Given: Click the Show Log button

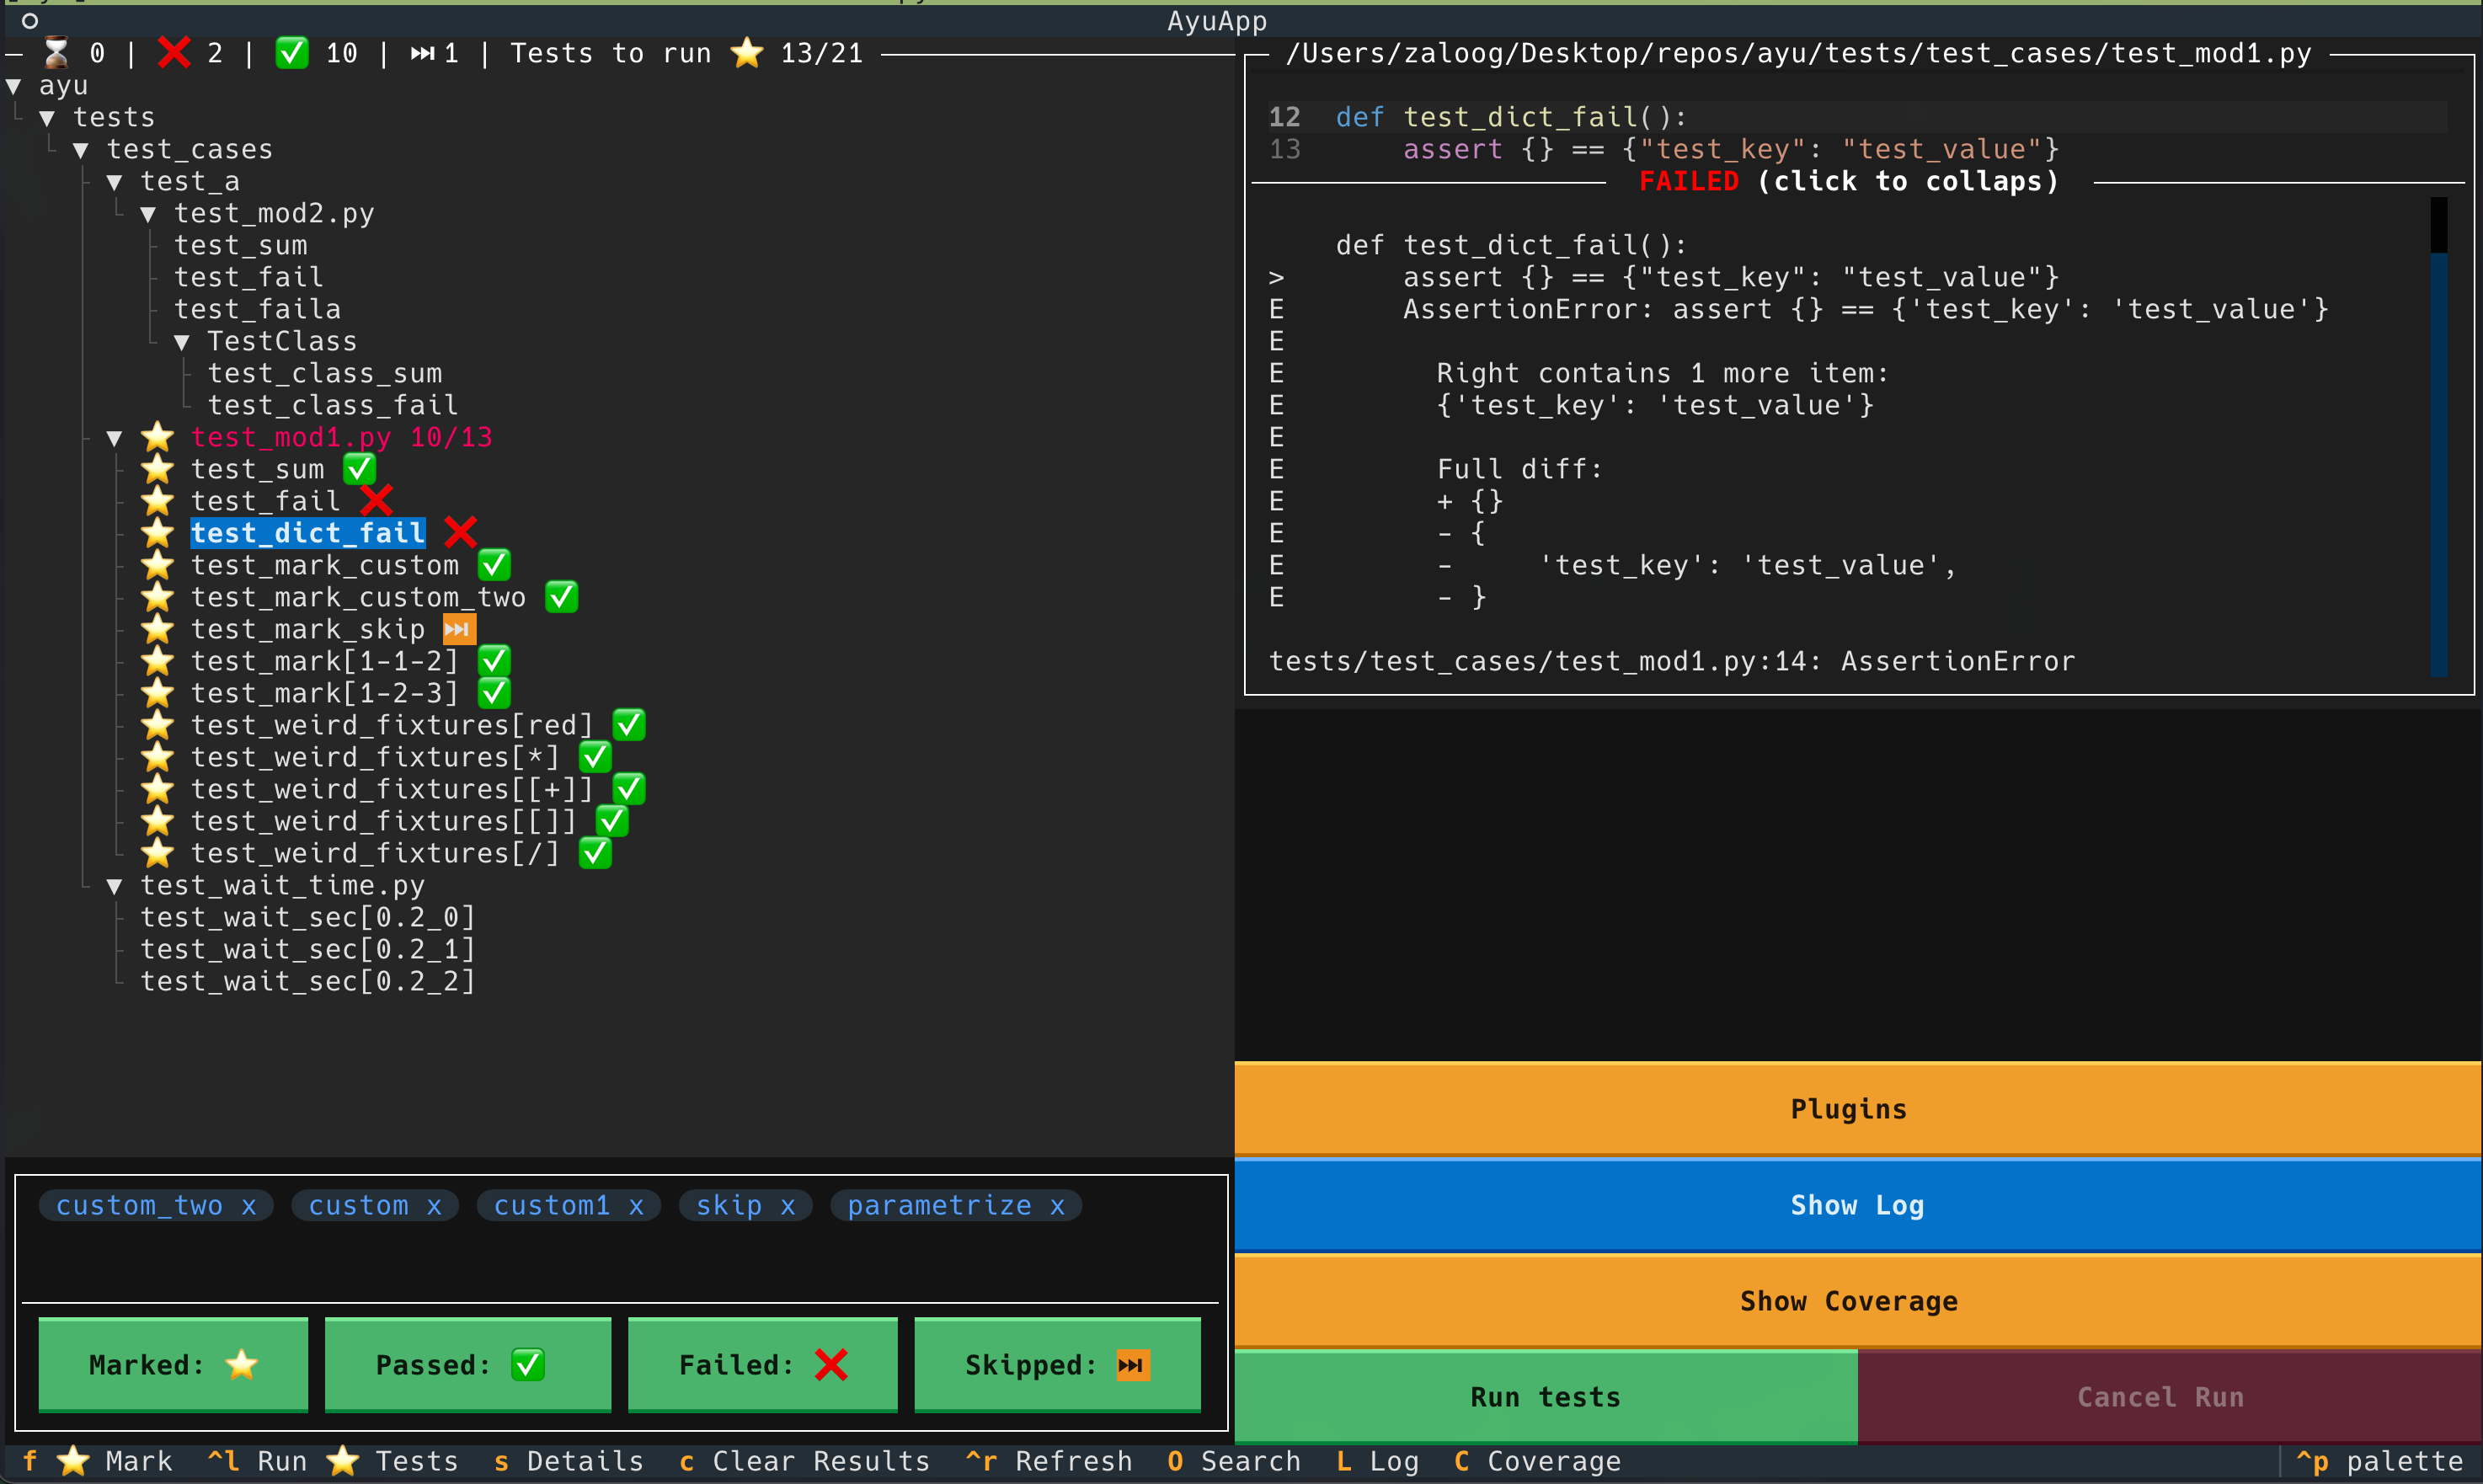Looking at the screenshot, I should [1858, 1205].
